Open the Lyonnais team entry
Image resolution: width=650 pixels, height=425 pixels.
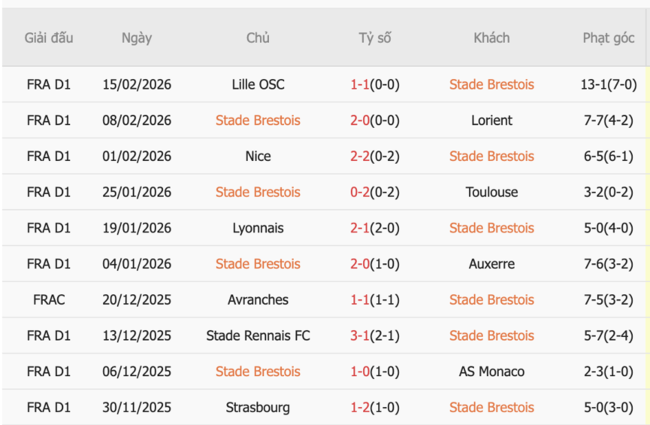point(257,229)
